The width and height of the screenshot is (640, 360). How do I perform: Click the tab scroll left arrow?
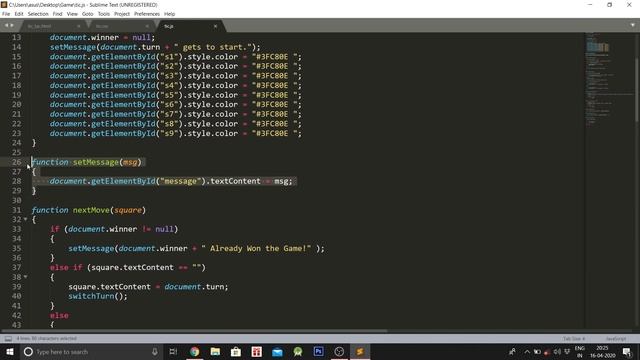tap(6, 25)
